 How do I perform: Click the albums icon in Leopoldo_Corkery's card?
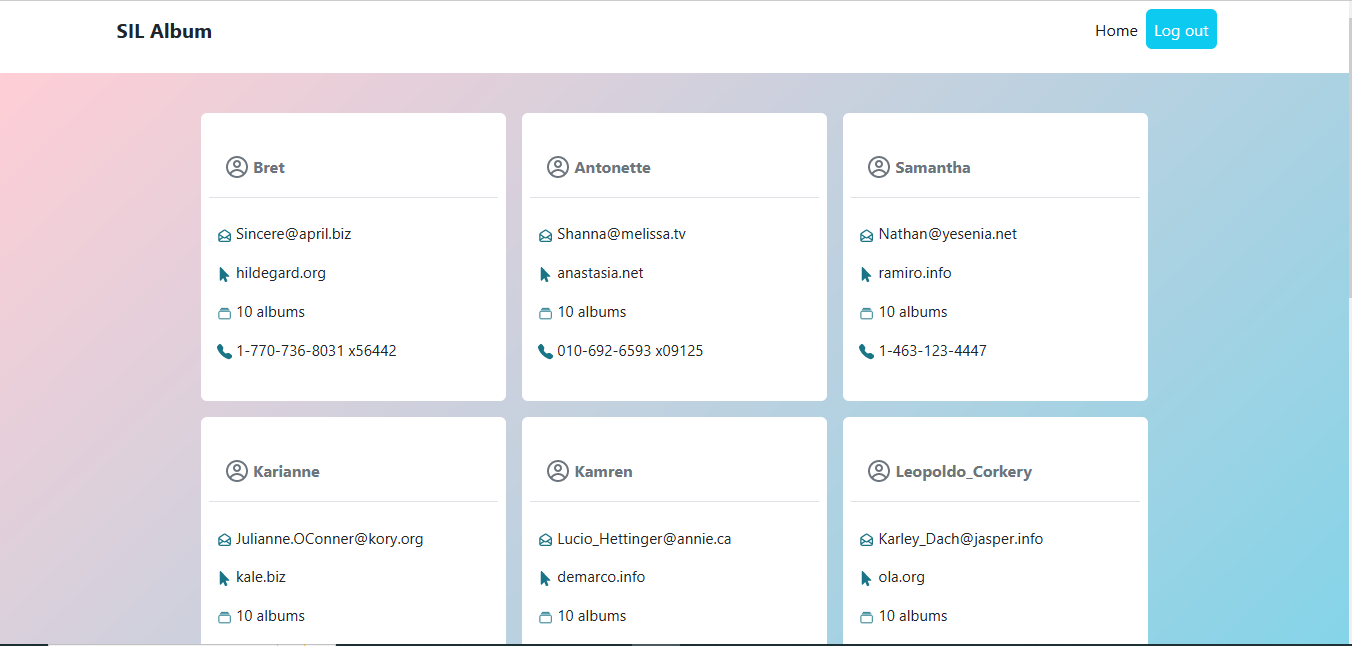point(866,617)
